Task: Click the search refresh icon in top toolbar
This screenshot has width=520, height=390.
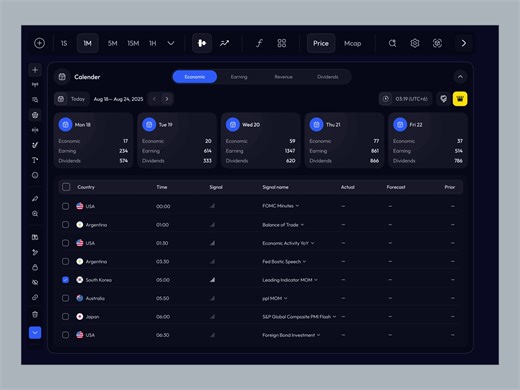Action: point(392,43)
